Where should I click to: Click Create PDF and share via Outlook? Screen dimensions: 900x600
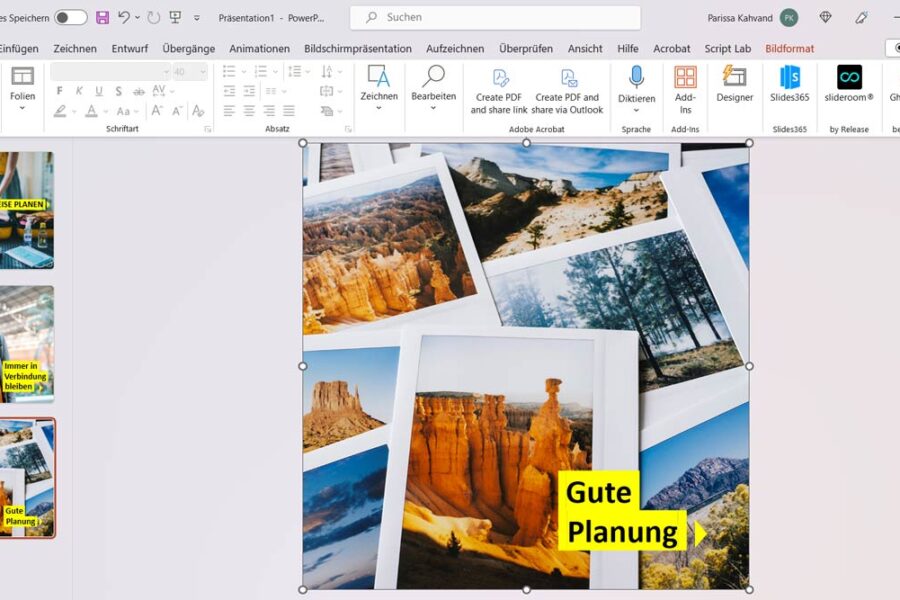(x=567, y=90)
